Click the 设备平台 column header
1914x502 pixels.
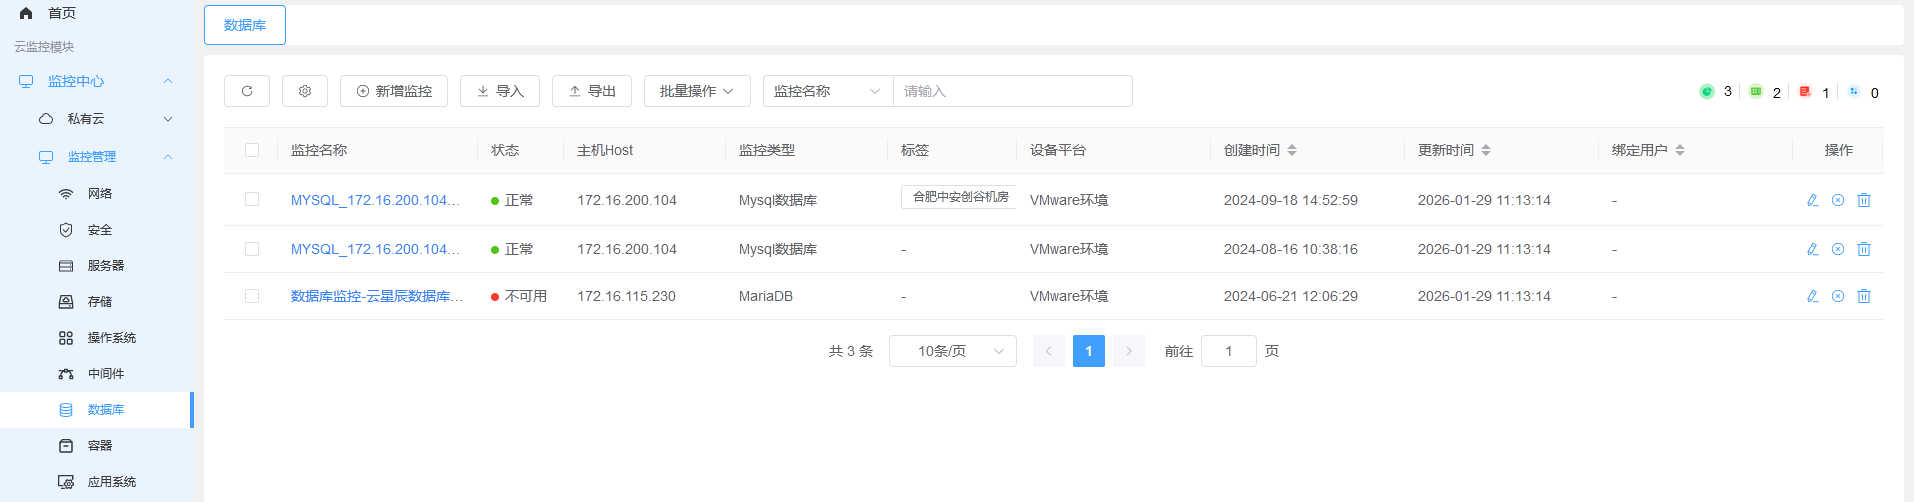pos(1058,150)
